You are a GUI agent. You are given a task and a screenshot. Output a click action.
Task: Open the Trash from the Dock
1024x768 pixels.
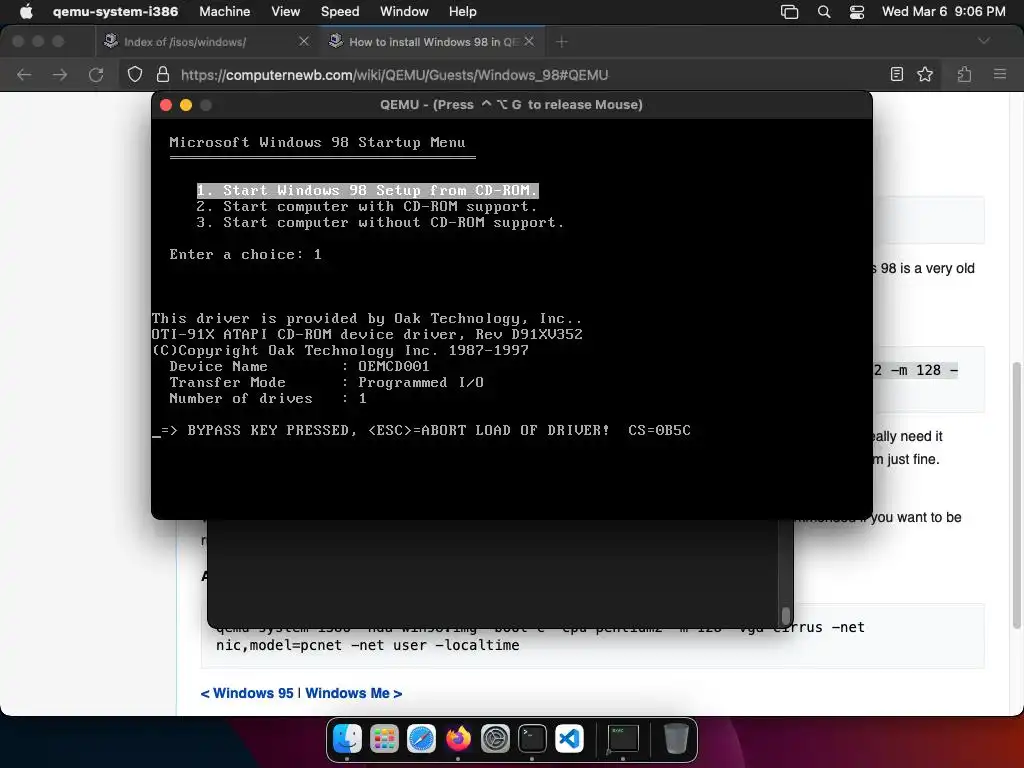[x=676, y=739]
